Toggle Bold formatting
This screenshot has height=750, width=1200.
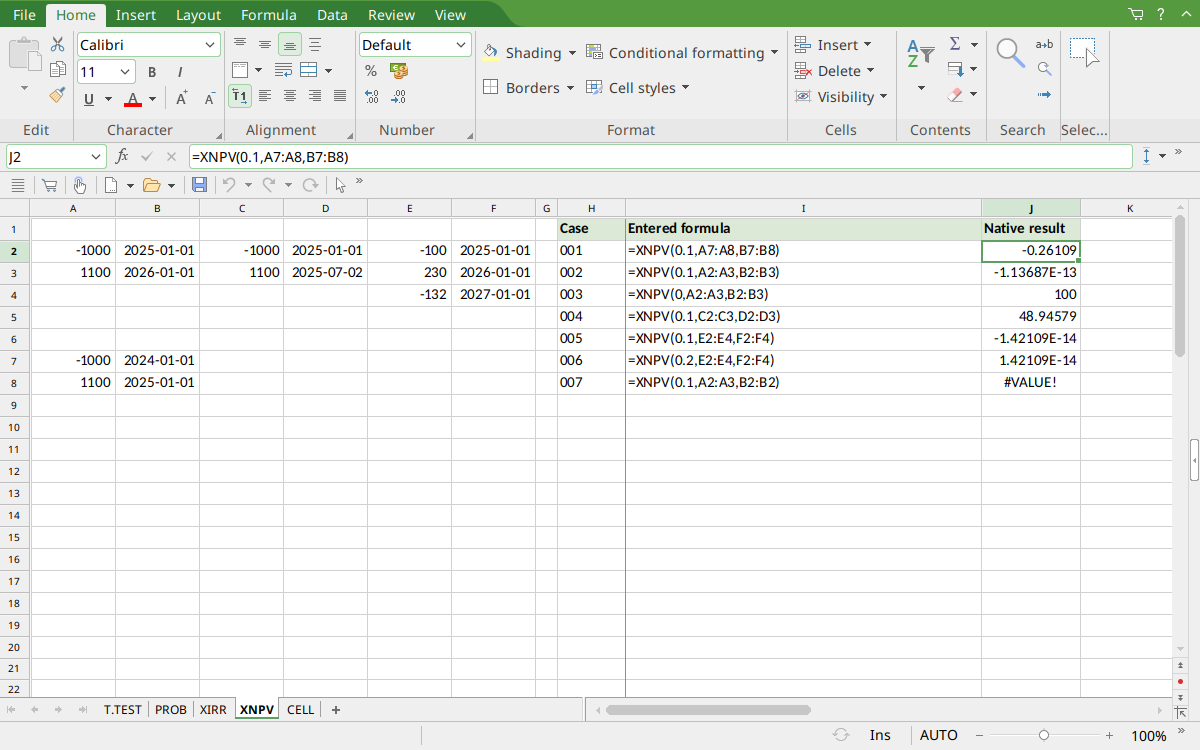pos(152,72)
